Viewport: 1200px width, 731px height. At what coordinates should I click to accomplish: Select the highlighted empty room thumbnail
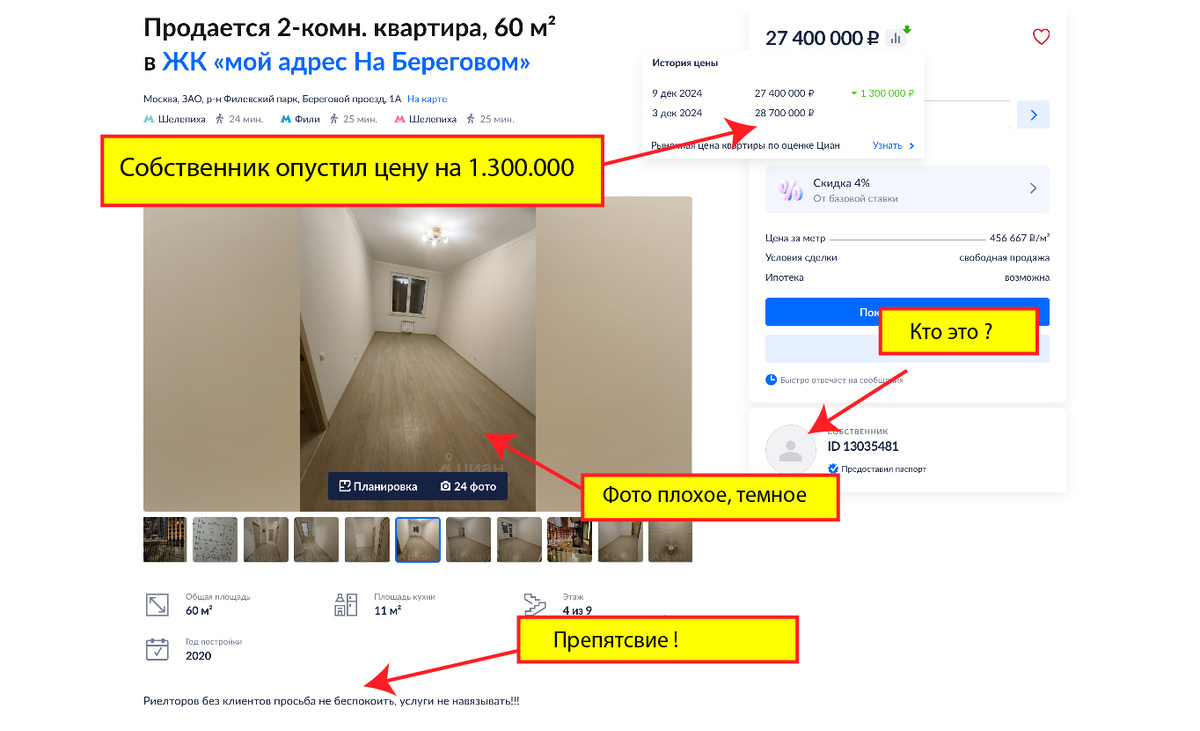click(x=418, y=539)
